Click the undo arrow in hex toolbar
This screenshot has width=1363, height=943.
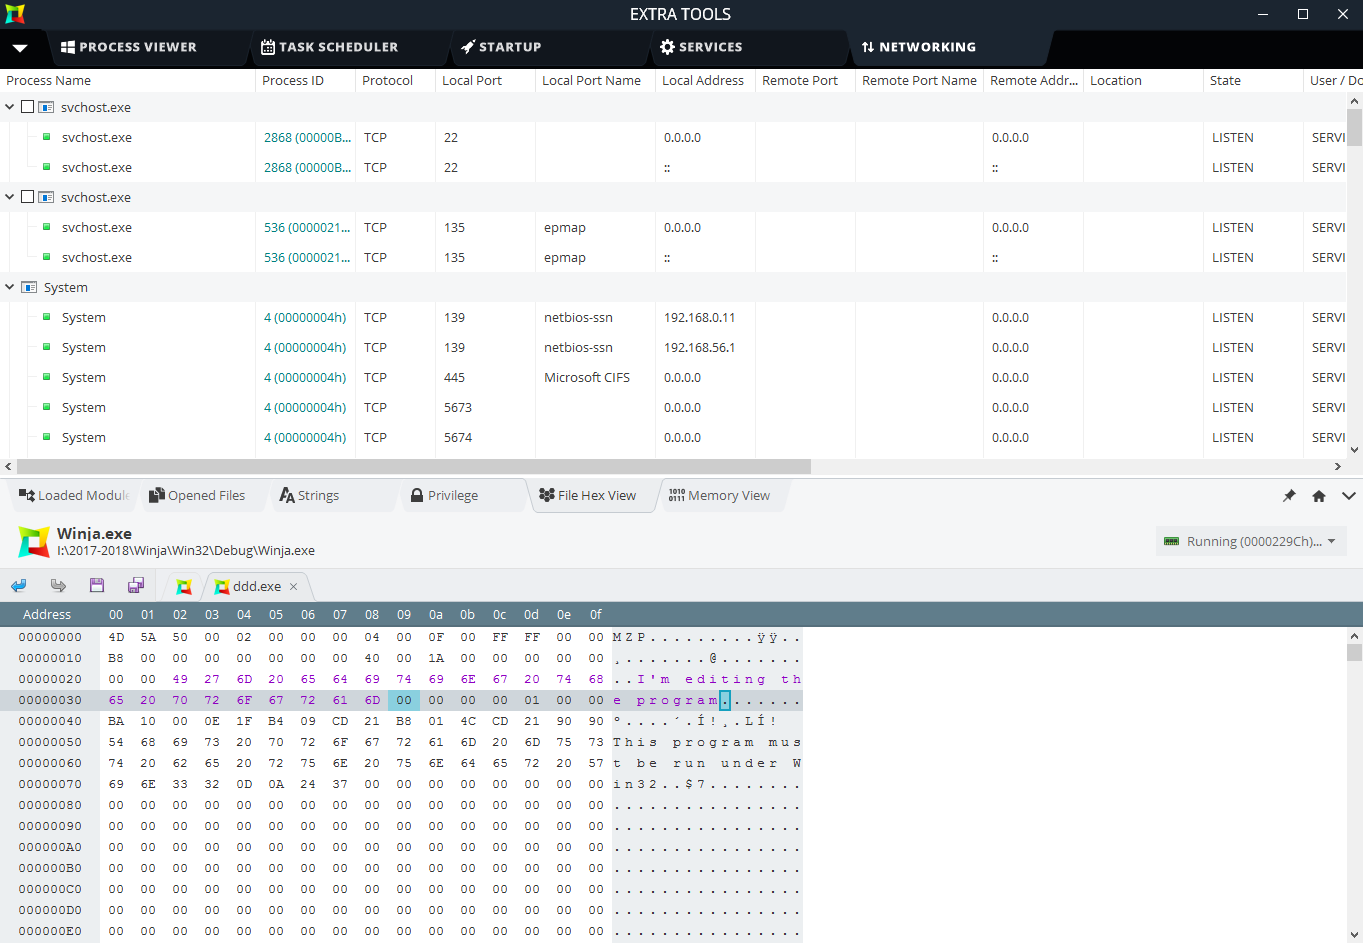19,586
